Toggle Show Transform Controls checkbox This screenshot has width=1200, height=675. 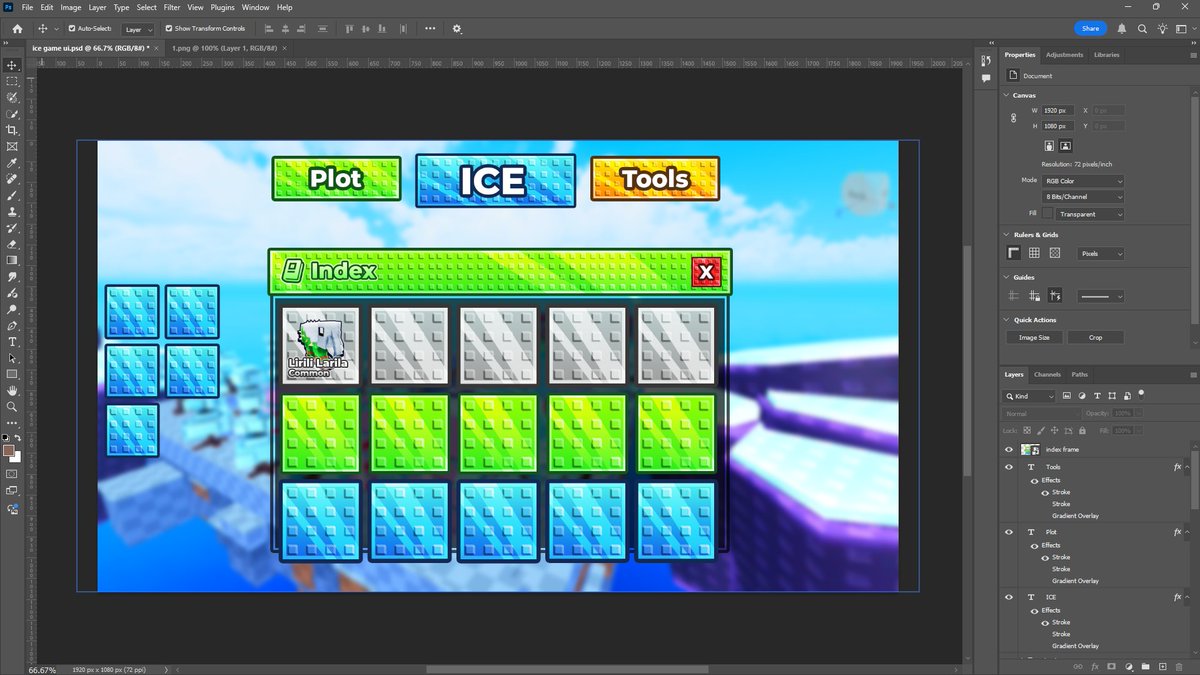pyautogui.click(x=167, y=29)
